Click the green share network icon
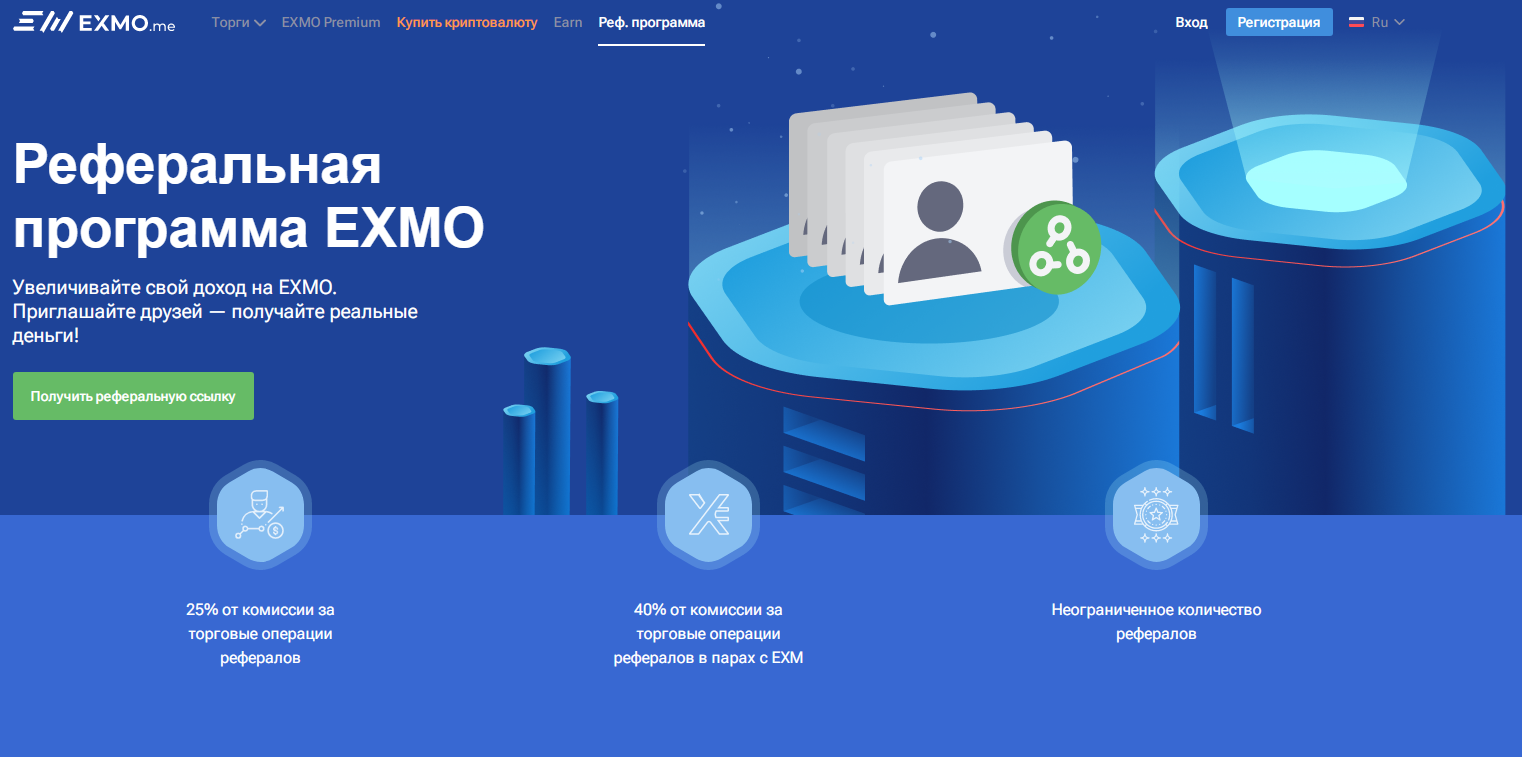This screenshot has height=757, width=1522. pyautogui.click(x=1056, y=250)
